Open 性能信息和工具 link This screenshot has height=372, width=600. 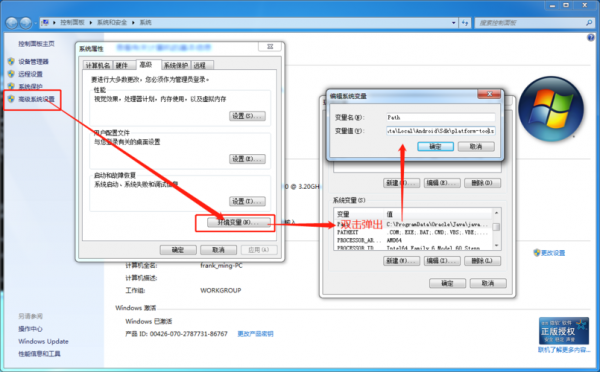pos(39,354)
